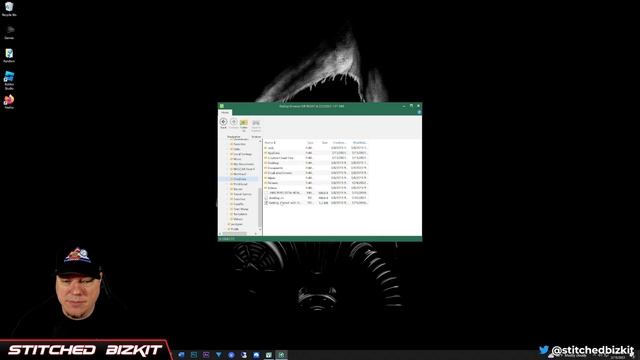Click the help icon below the close button
The height and width of the screenshot is (360, 640).
coord(419,112)
